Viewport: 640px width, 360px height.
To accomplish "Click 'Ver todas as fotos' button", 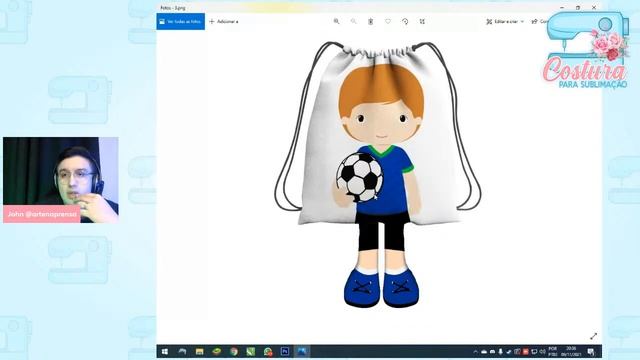I will click(180, 21).
